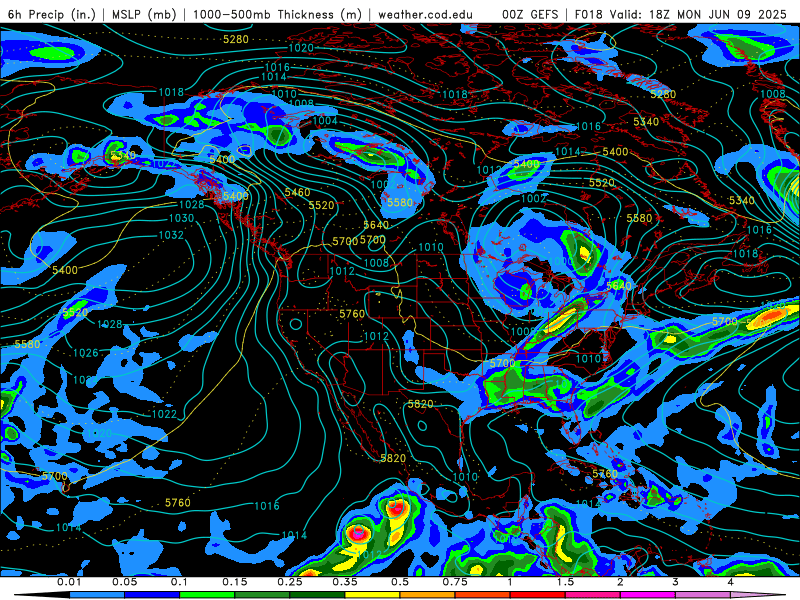
Task: Click the '1030' isobar label
Action: point(182,218)
